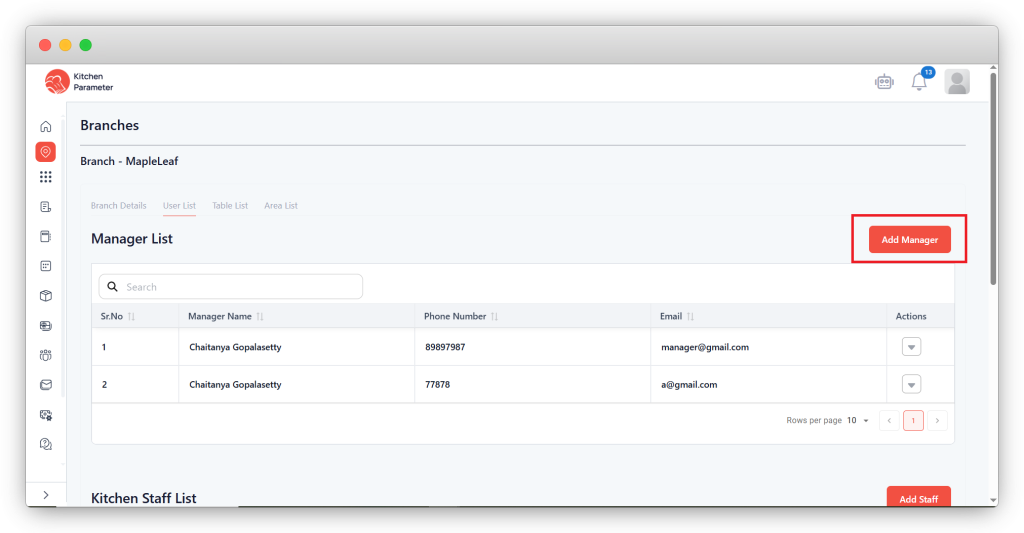Open the Area List tab

coord(281,206)
